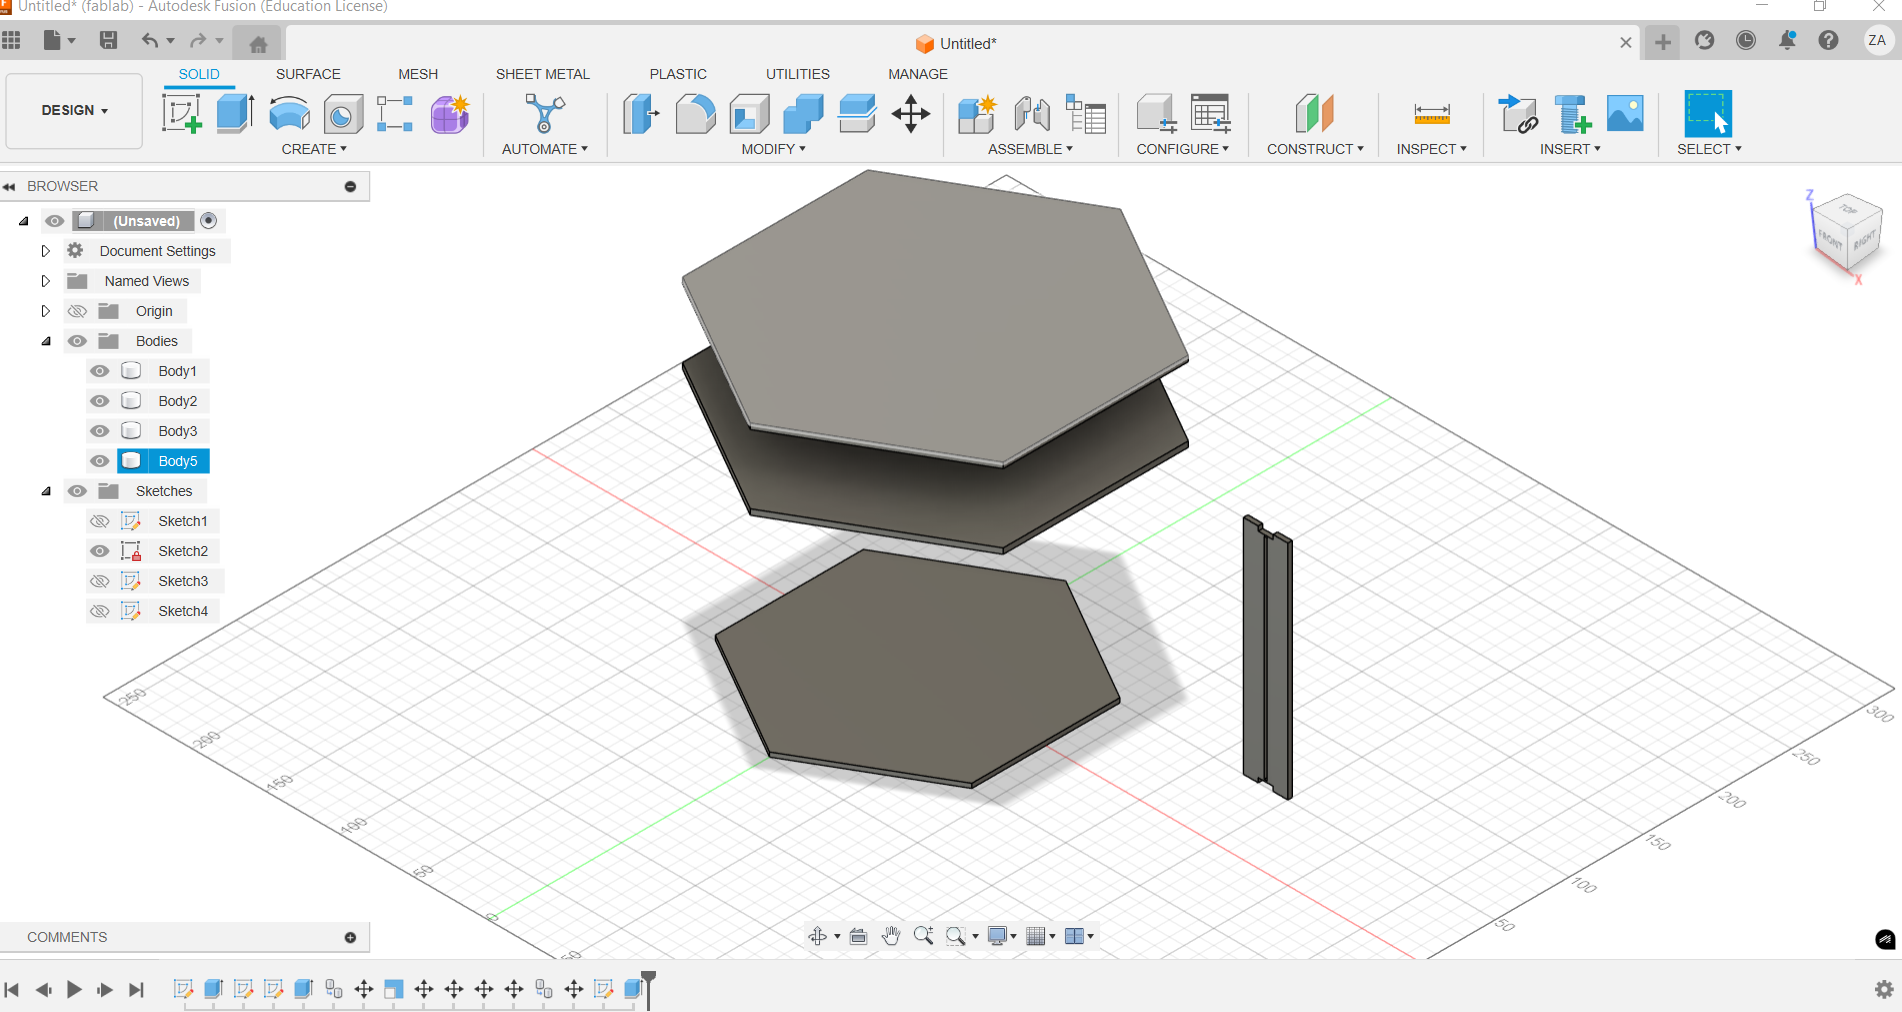Open the DESIGN workspace dropdown
Image resolution: width=1902 pixels, height=1012 pixels.
click(x=74, y=110)
